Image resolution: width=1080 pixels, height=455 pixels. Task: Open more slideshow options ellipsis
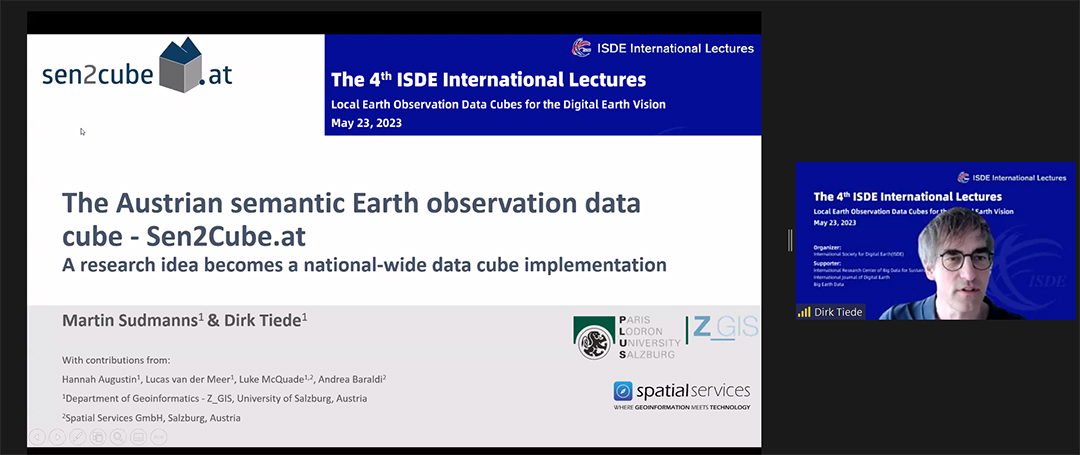pos(158,436)
